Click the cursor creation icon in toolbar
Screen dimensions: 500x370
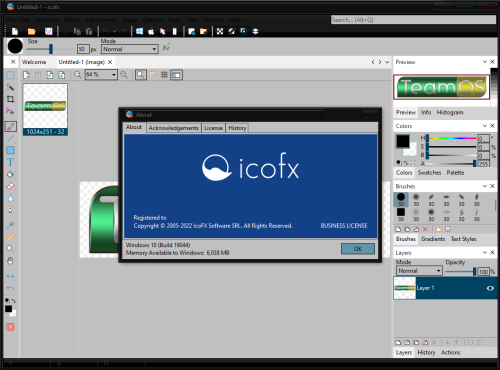click(x=163, y=31)
